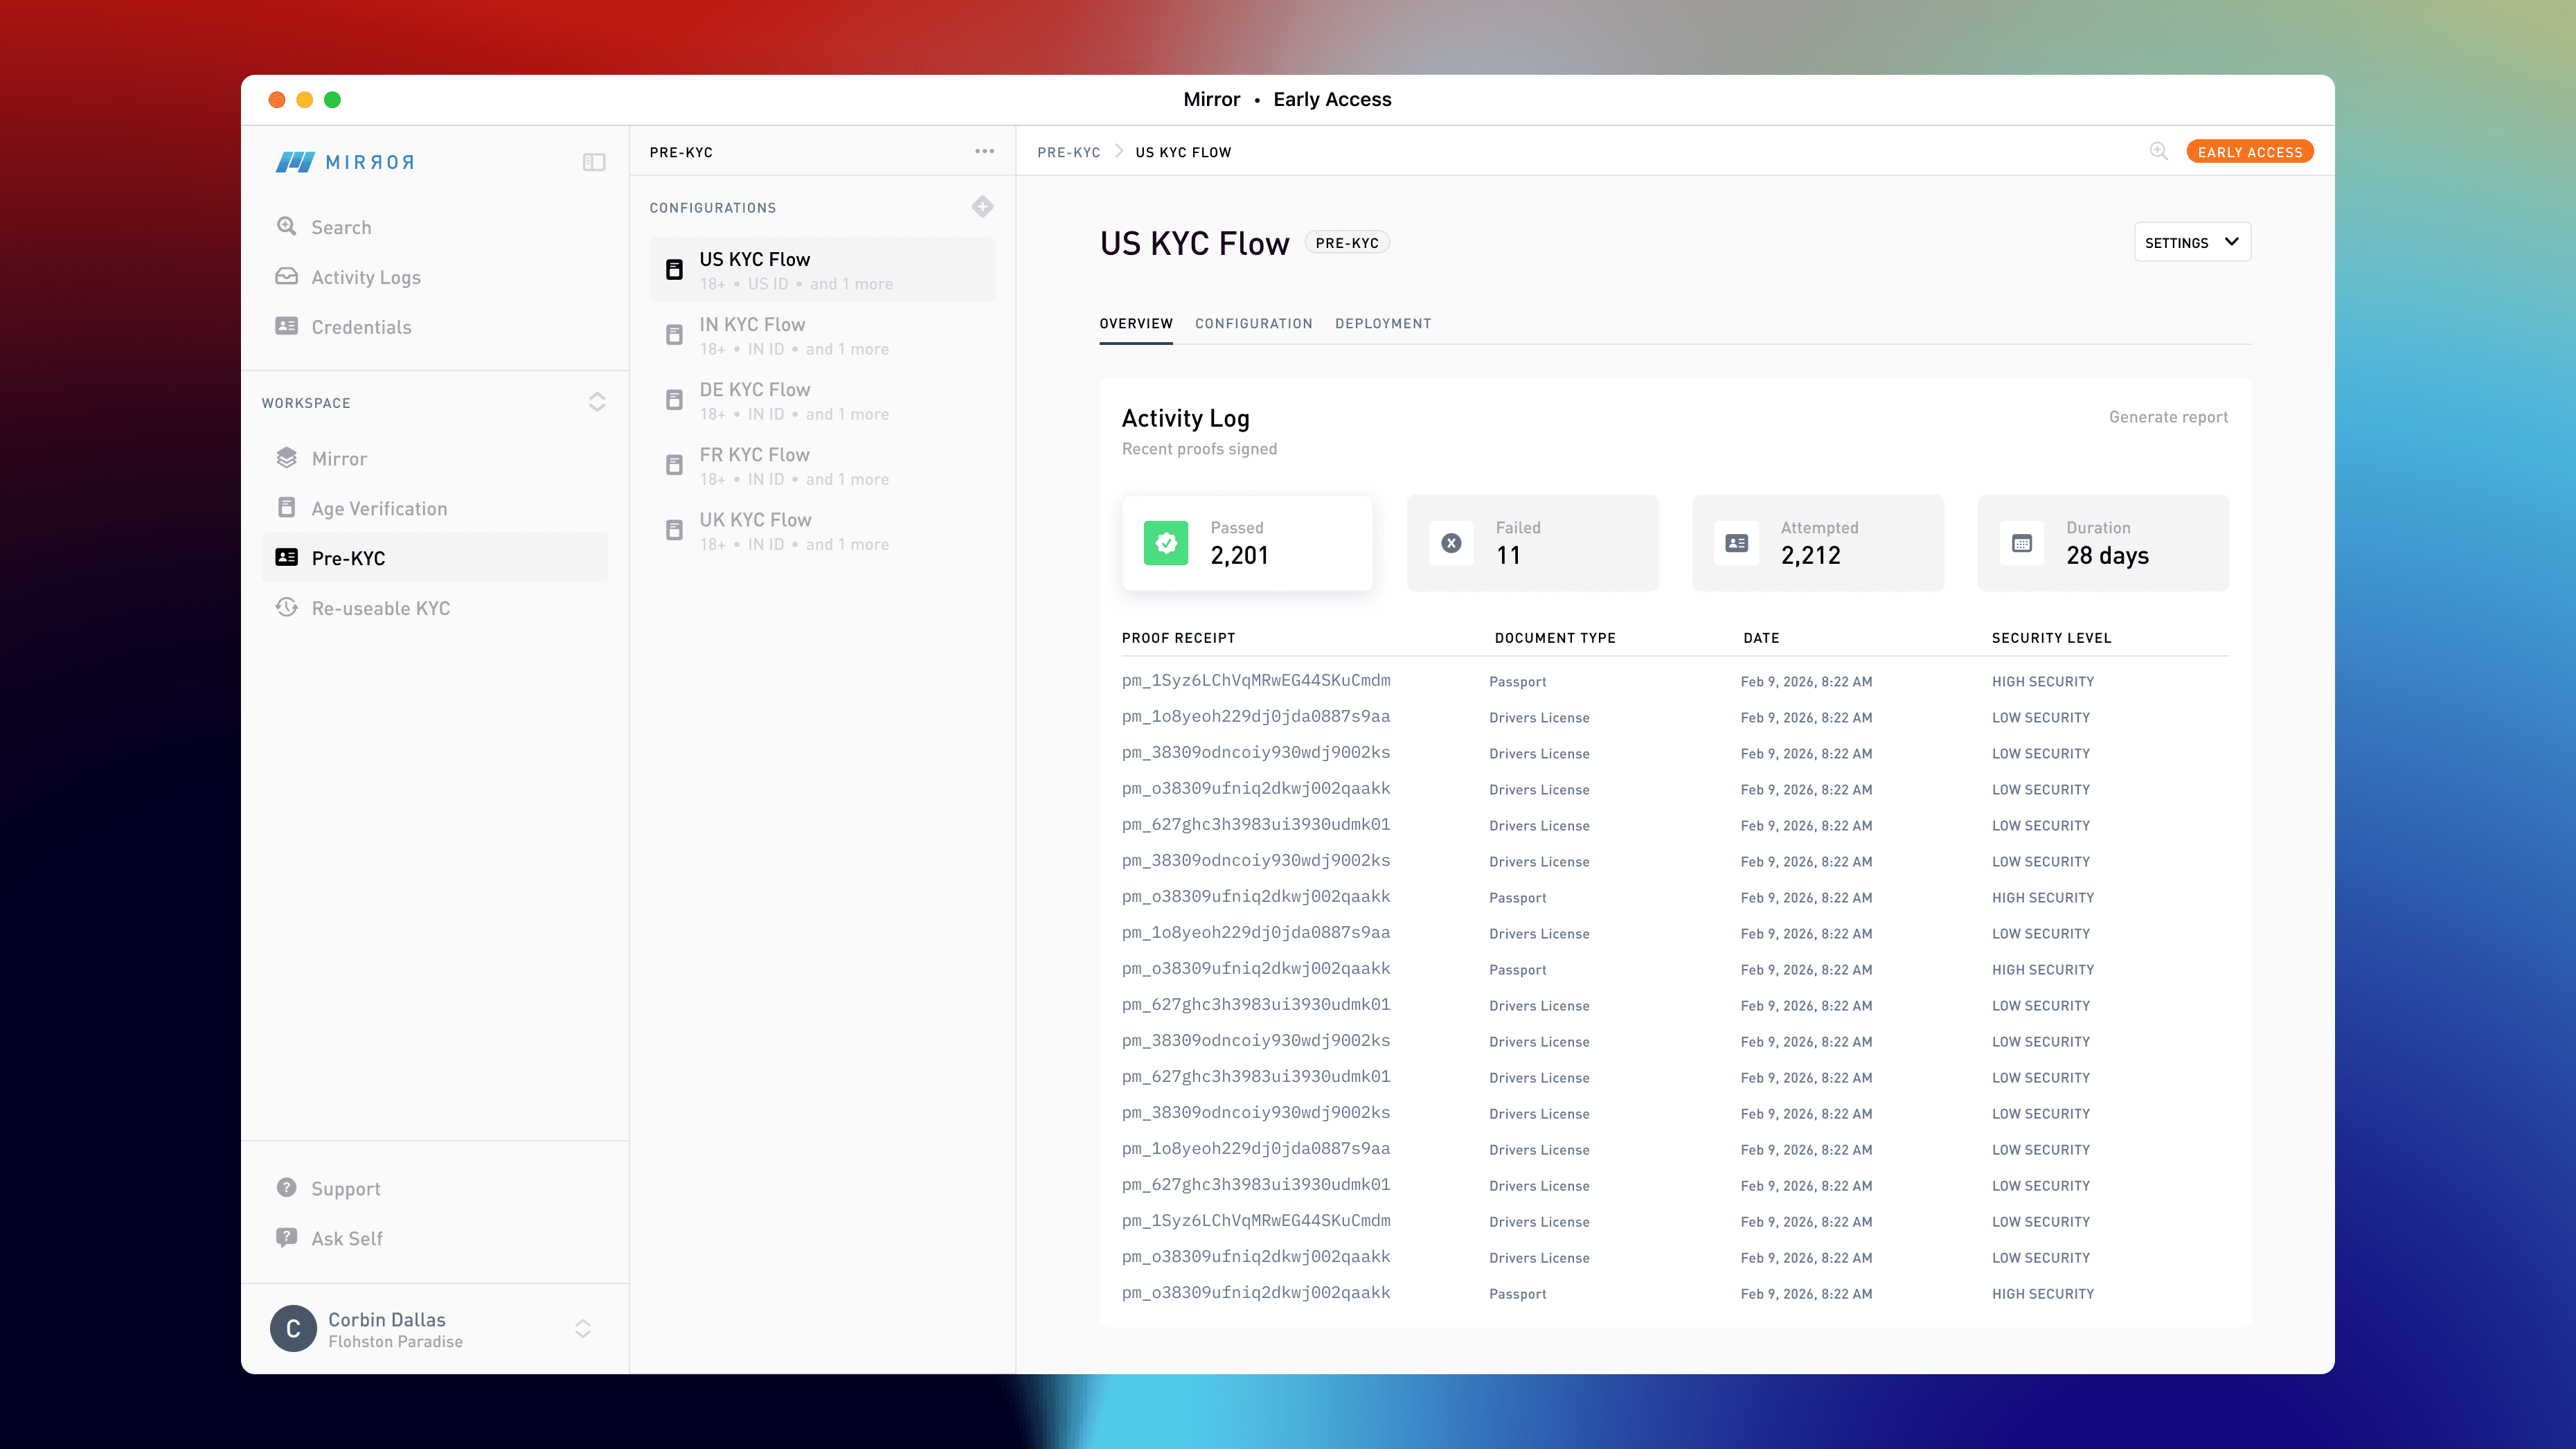This screenshot has width=2576, height=1449.
Task: Select the Failed stat card
Action: (1531, 543)
